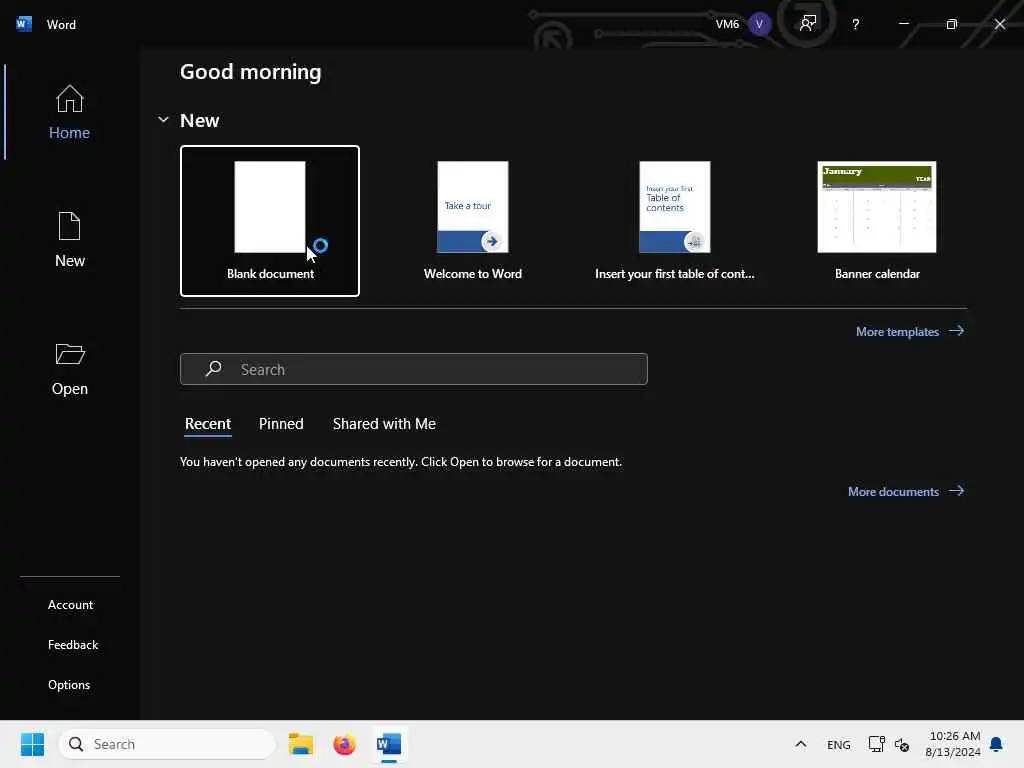Close the Word window

click(1000, 24)
